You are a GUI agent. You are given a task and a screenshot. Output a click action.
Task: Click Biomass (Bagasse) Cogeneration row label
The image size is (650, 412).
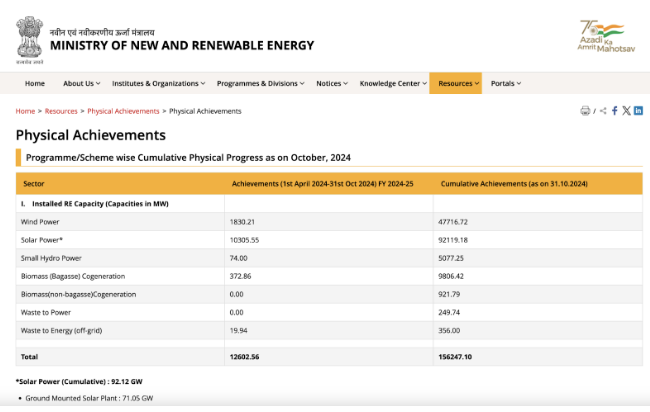tap(73, 276)
